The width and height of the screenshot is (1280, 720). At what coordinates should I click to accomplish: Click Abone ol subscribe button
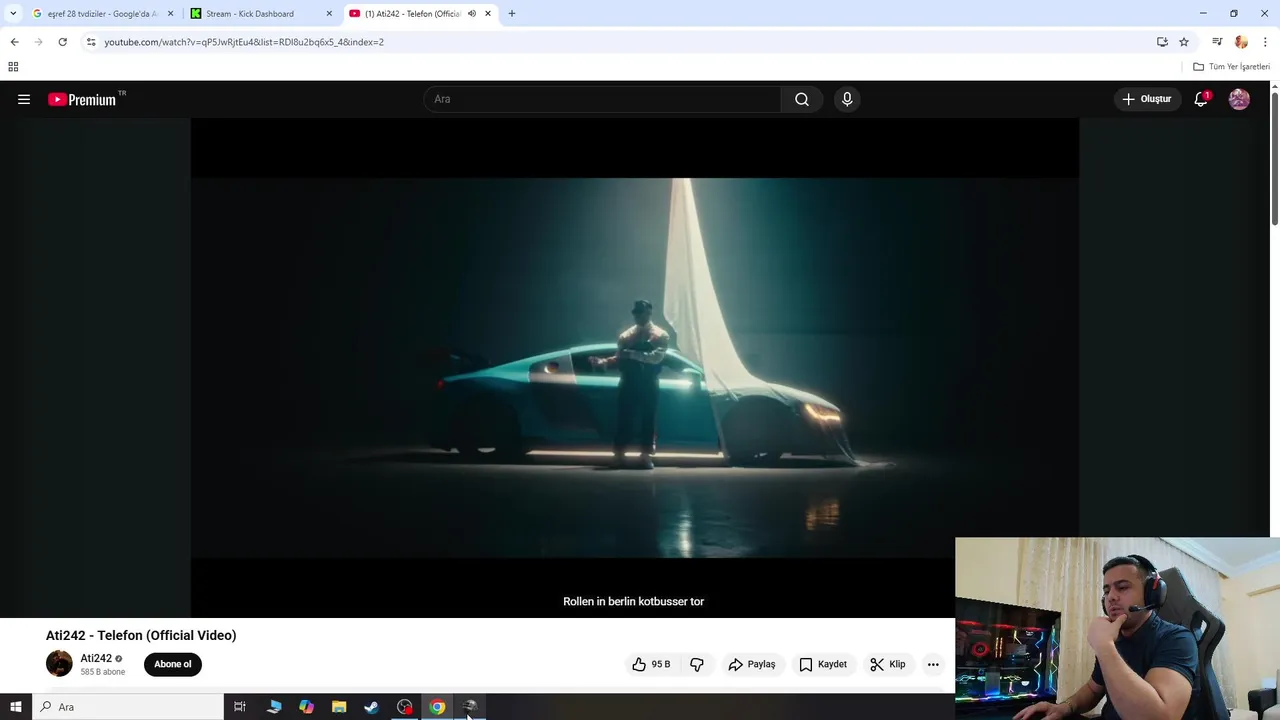(173, 664)
